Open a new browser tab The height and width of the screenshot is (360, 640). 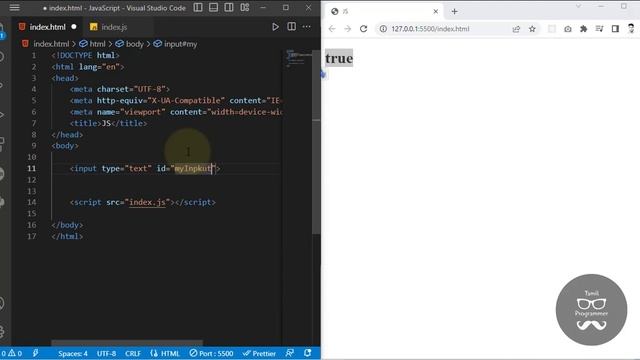454,11
